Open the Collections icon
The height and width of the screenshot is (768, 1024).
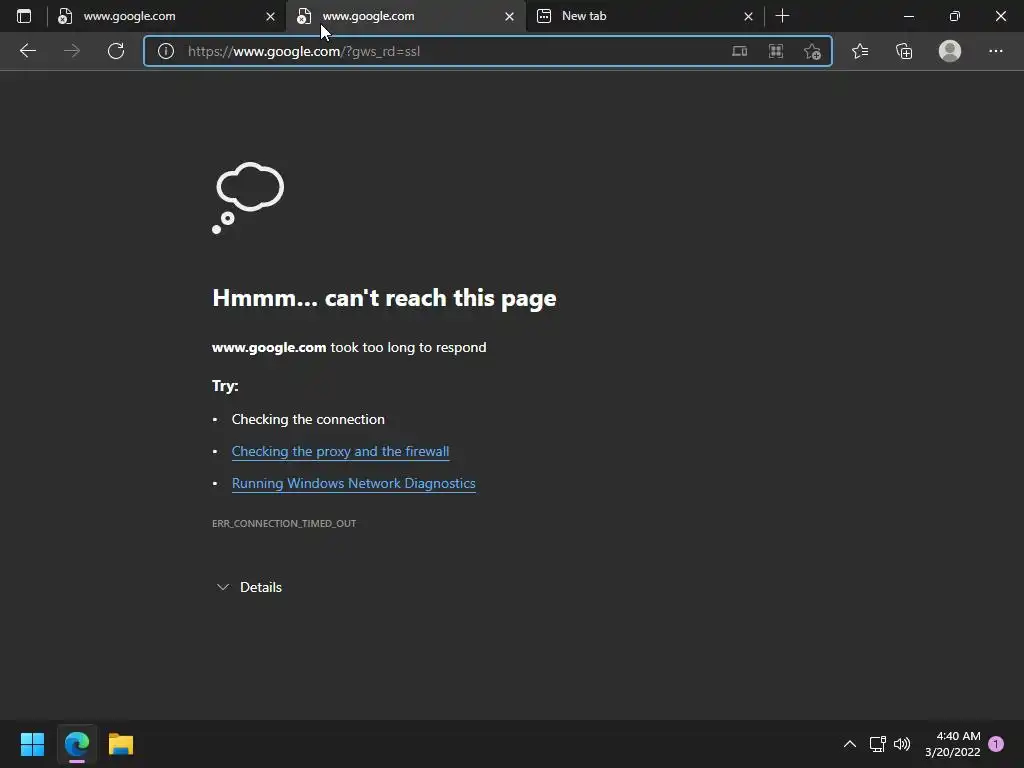(904, 51)
